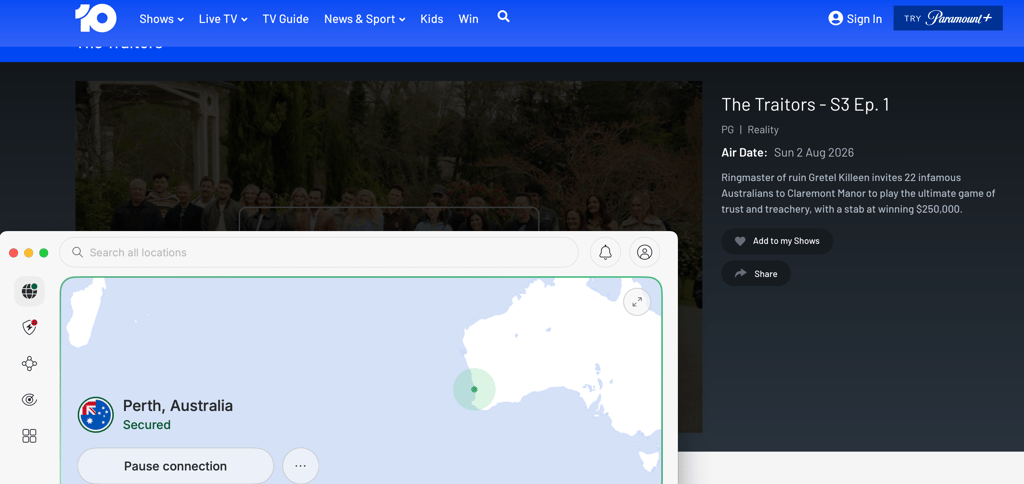Minimize the VPN window with yellow button
The image size is (1024, 484).
(29, 253)
